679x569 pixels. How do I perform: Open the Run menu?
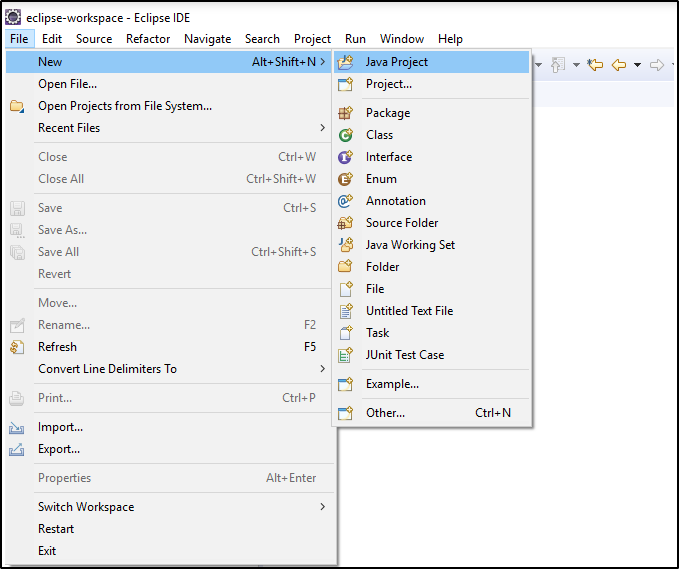(x=355, y=39)
